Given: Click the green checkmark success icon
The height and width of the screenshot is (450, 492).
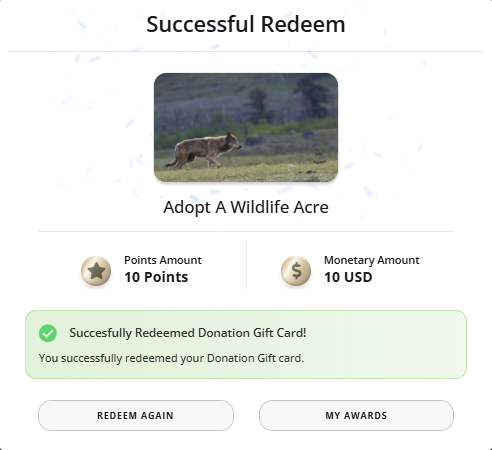Looking at the screenshot, I should (x=48, y=333).
